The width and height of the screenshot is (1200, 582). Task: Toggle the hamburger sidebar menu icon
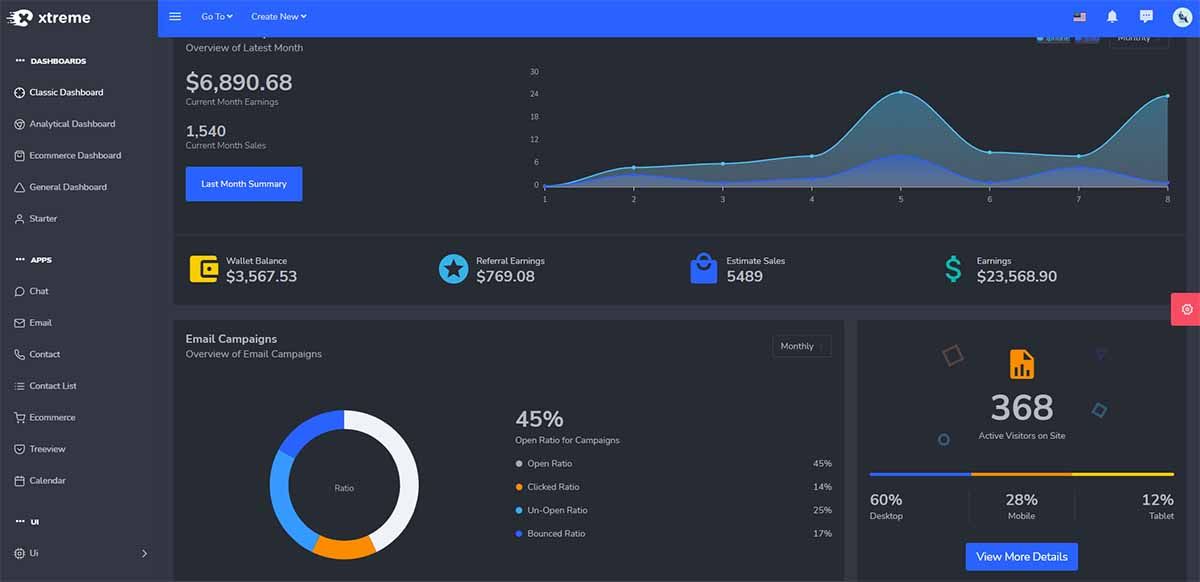pyautogui.click(x=175, y=16)
